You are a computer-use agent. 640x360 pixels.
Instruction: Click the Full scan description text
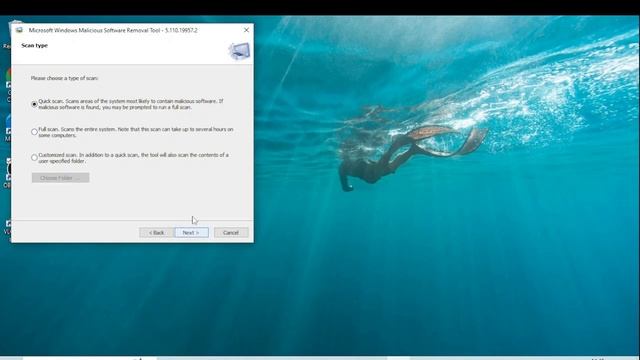click(x=136, y=132)
